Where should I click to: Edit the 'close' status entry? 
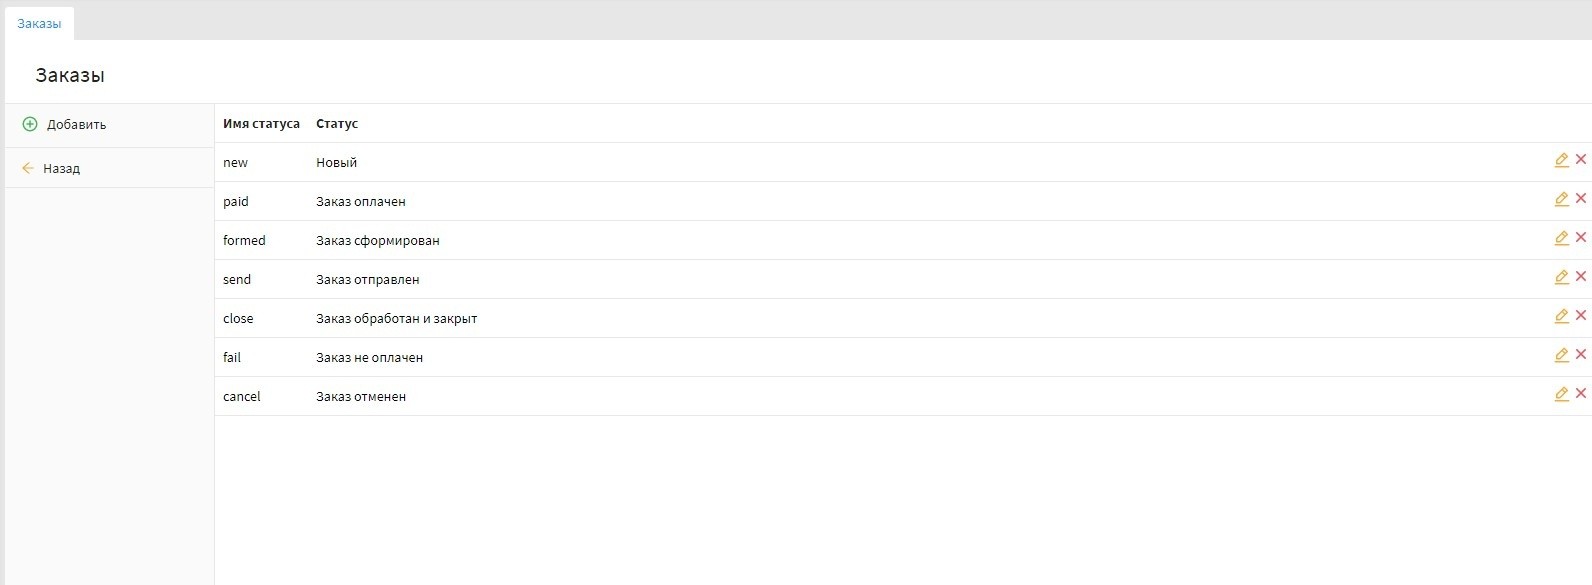pos(1561,316)
